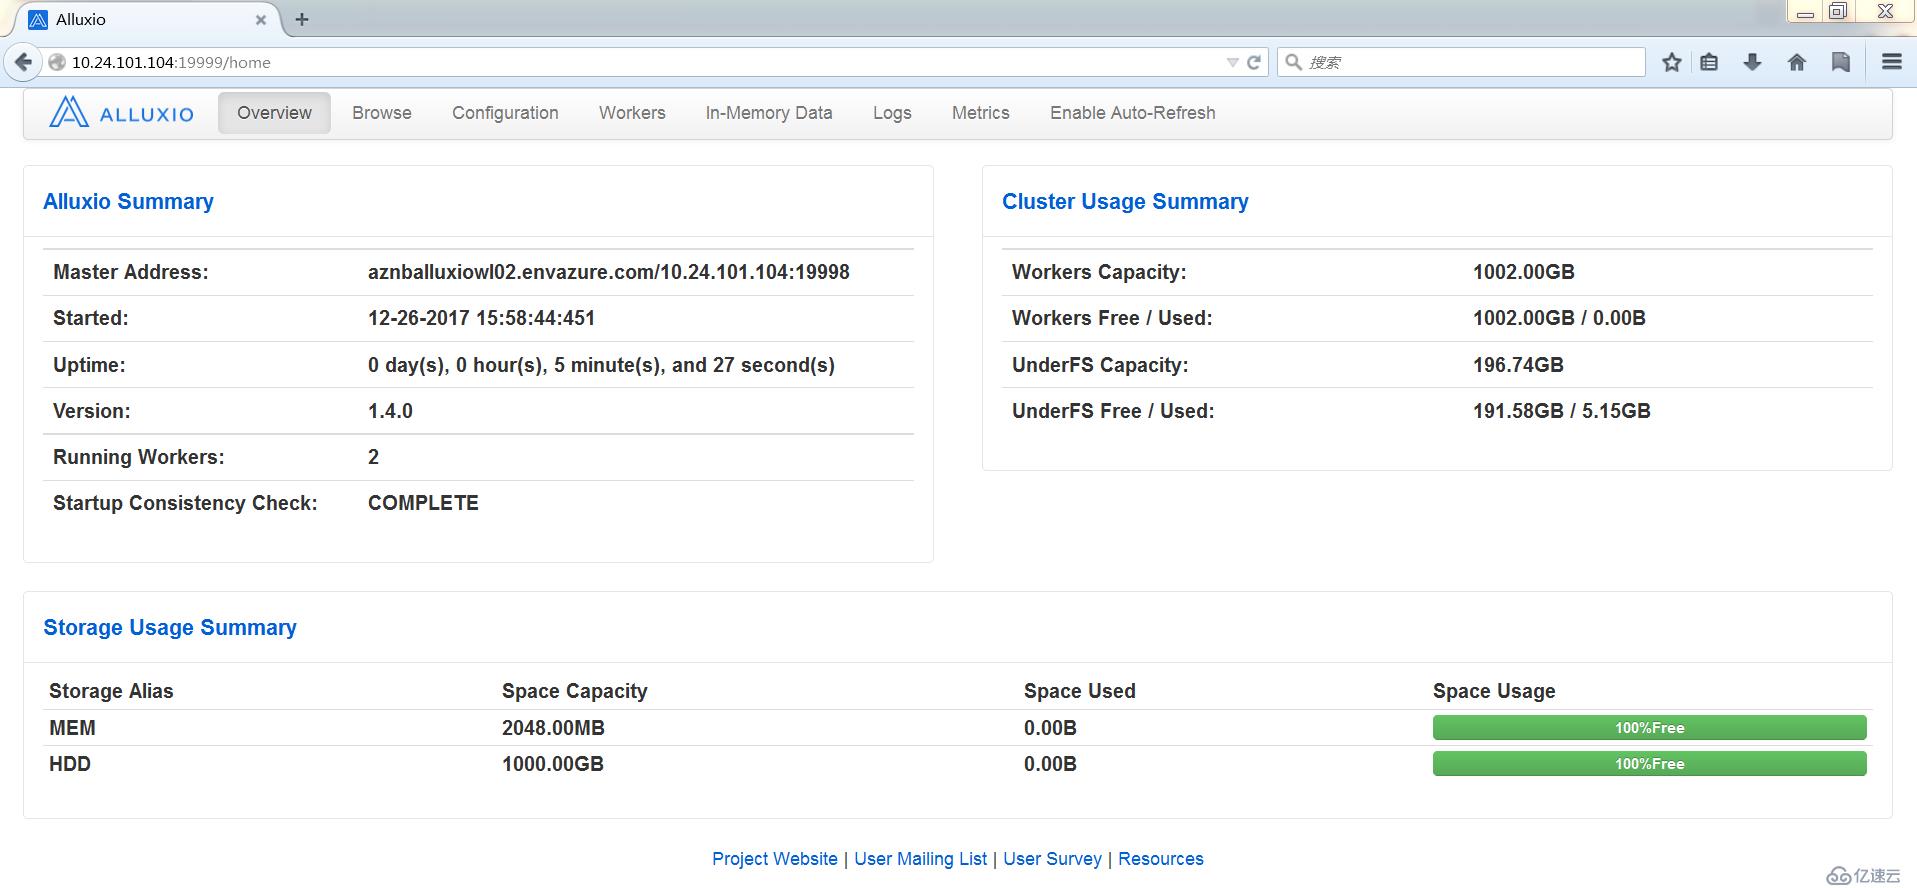This screenshot has height=888, width=1917.
Task: Click the Alluxio logo in navbar
Action: 121,113
